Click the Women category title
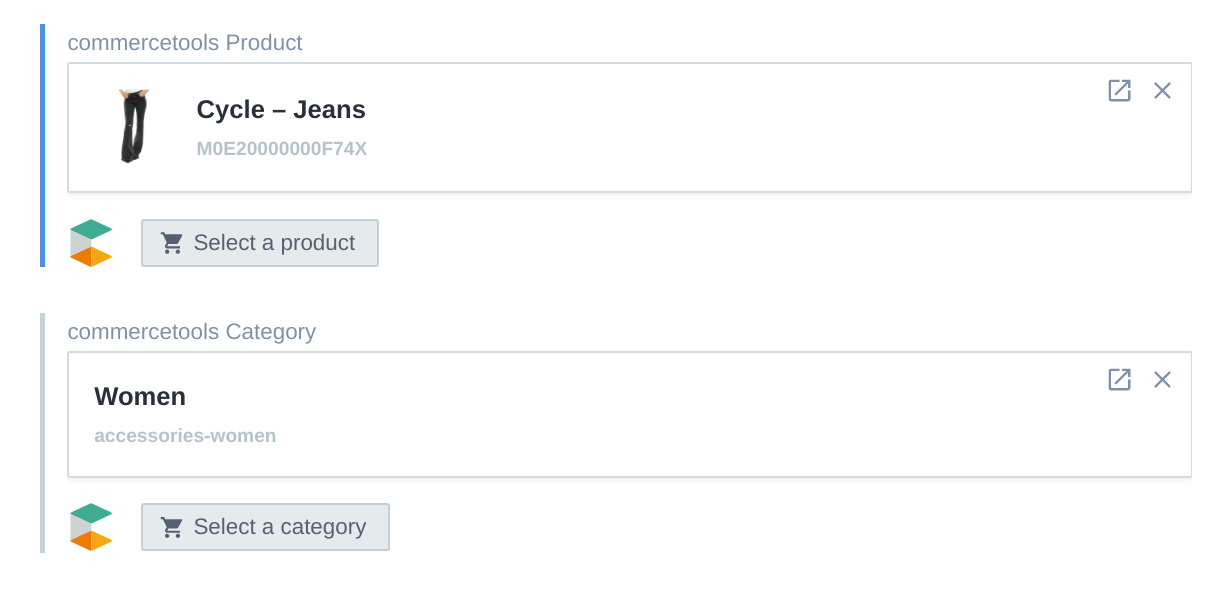The height and width of the screenshot is (594, 1230). (x=140, y=397)
